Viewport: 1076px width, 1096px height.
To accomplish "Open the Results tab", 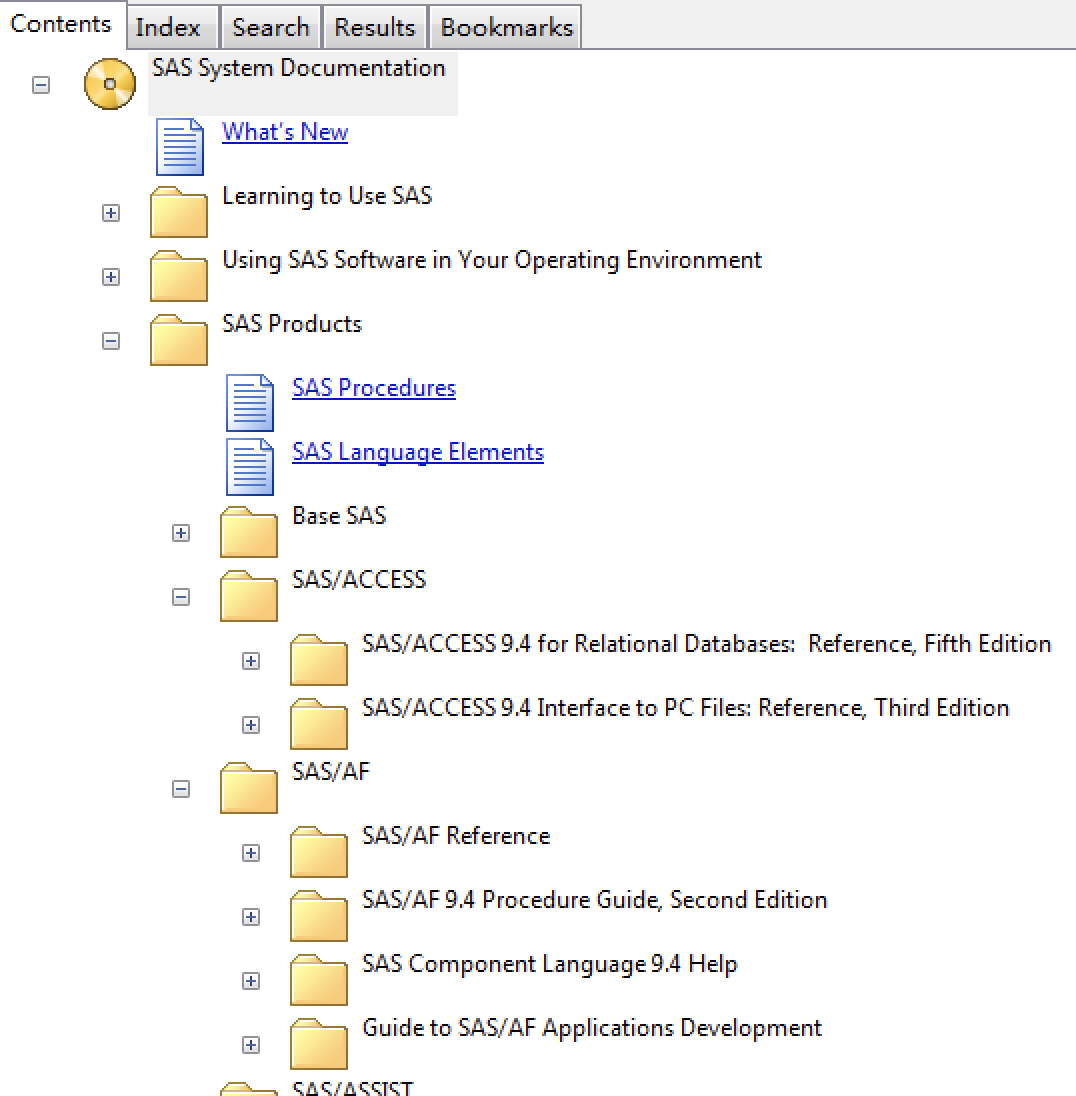I will pos(375,27).
